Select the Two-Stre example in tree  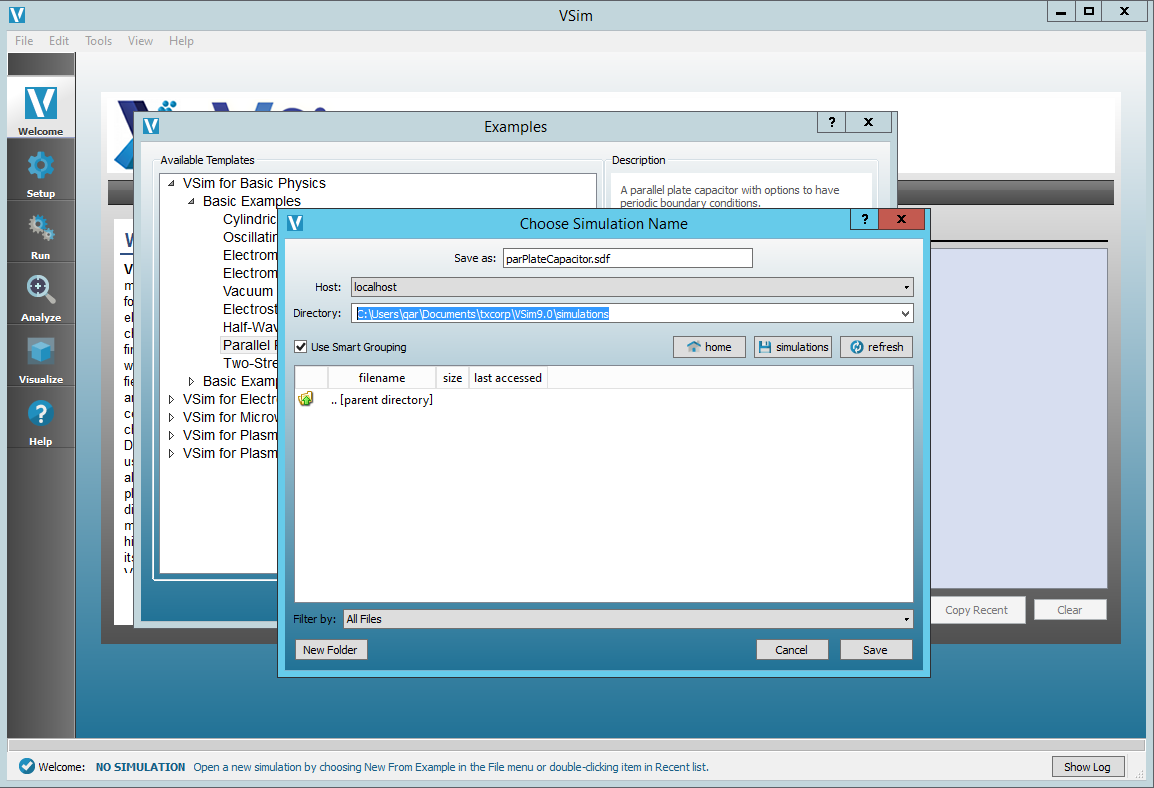249,363
